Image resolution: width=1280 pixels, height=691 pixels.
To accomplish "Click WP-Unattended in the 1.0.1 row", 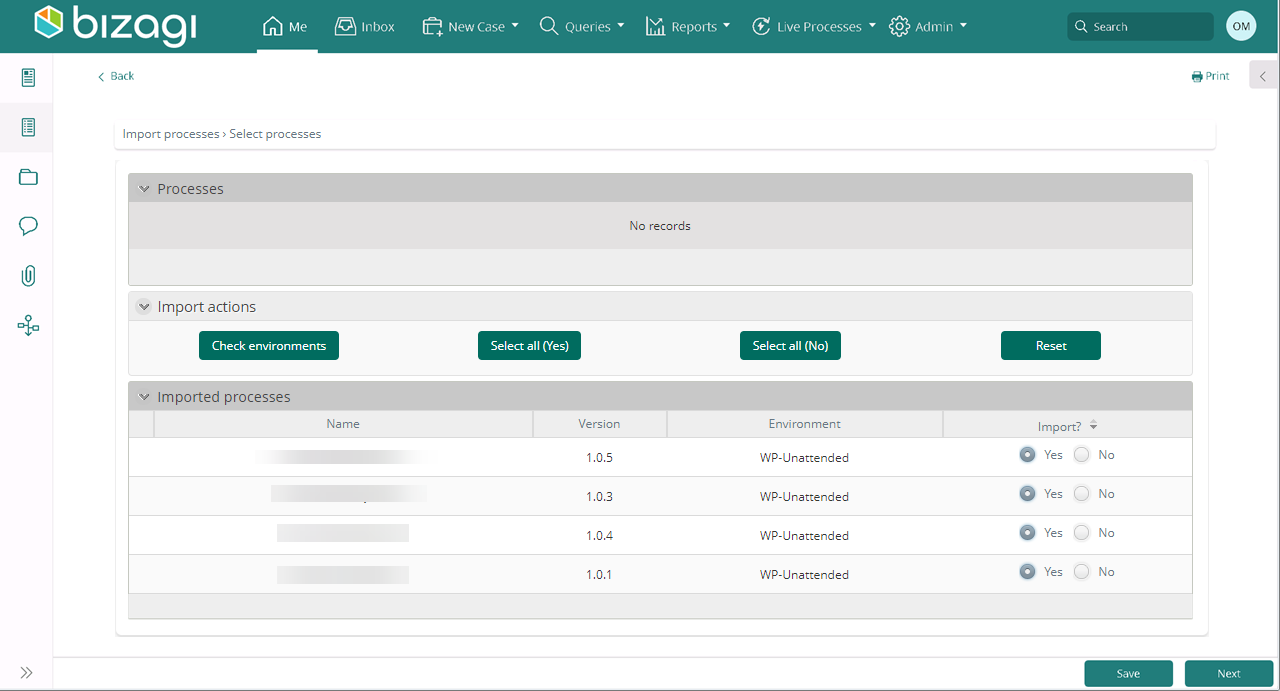I will tap(804, 575).
